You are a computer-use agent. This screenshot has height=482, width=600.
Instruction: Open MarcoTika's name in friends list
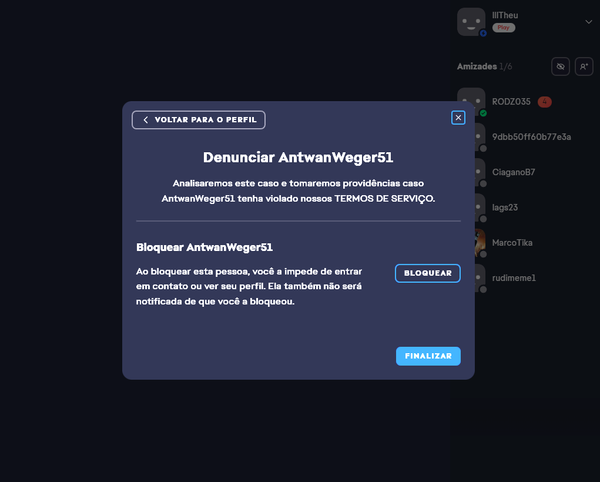pyautogui.click(x=514, y=242)
